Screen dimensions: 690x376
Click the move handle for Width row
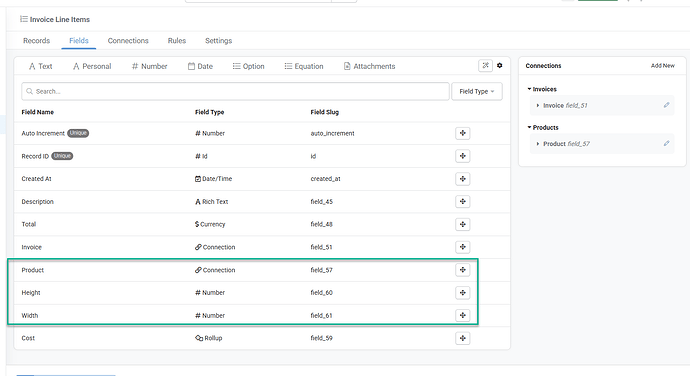[x=462, y=315]
